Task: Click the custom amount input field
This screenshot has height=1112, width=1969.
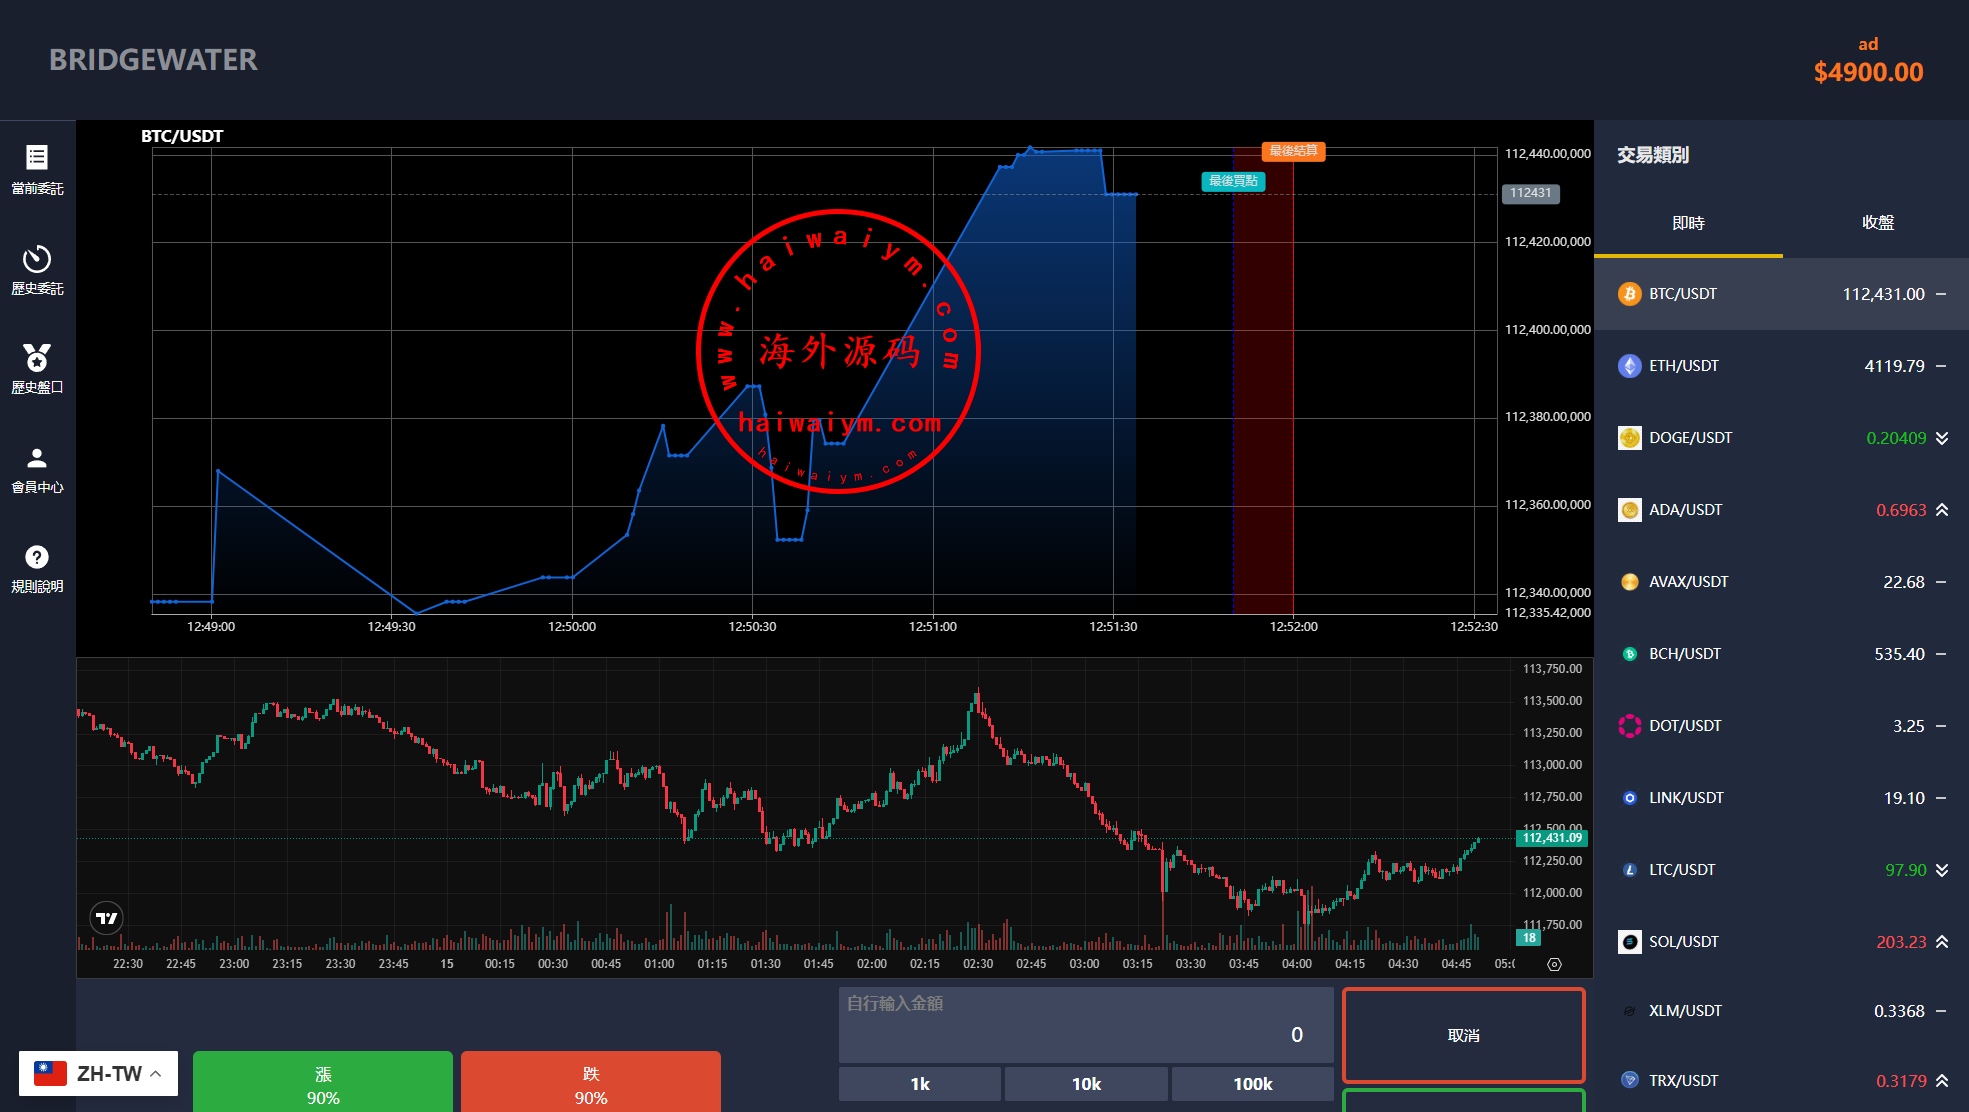Action: [1085, 1026]
